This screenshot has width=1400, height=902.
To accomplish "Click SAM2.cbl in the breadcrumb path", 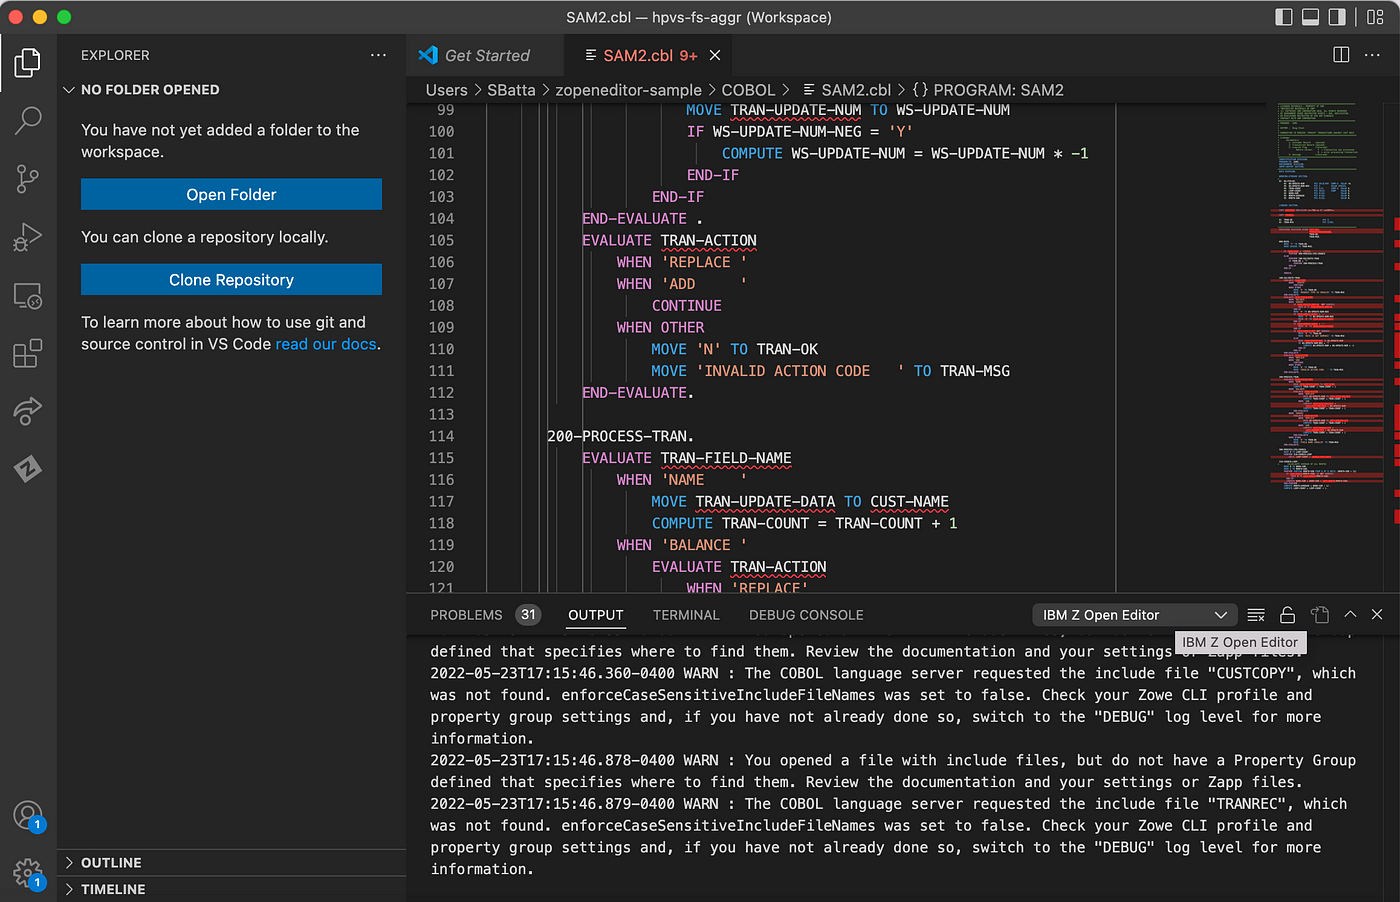I will point(846,90).
